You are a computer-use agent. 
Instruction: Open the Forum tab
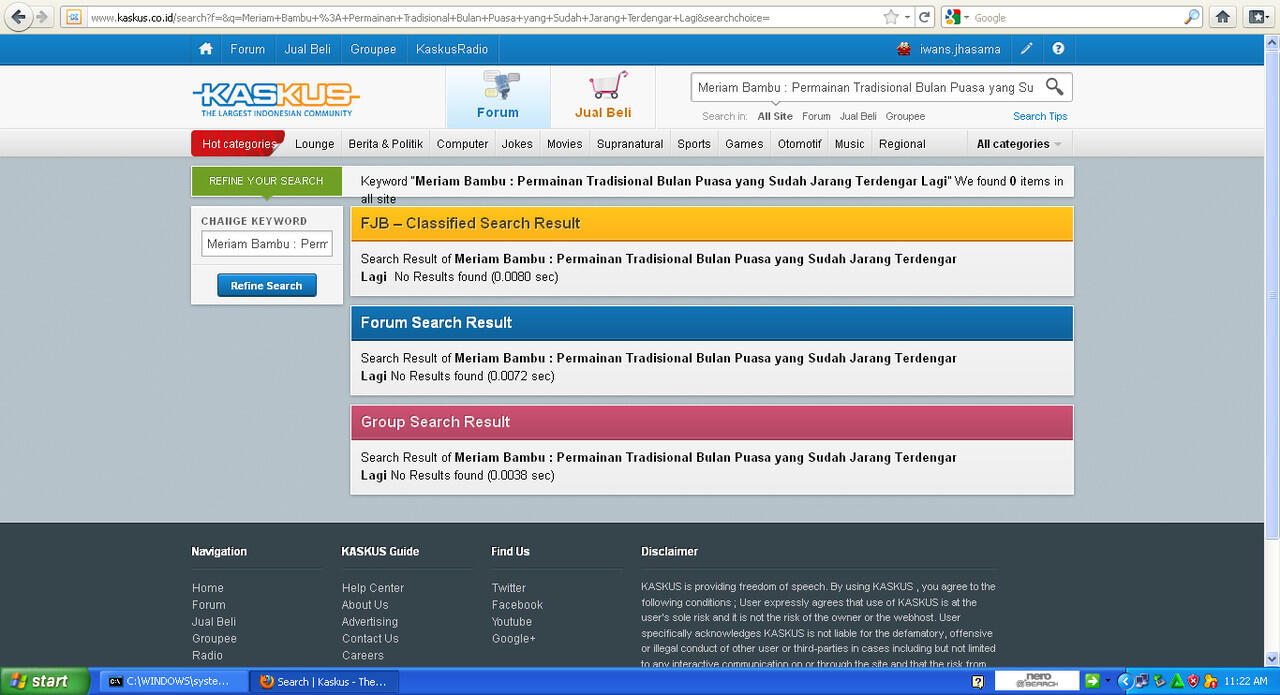[x=498, y=97]
